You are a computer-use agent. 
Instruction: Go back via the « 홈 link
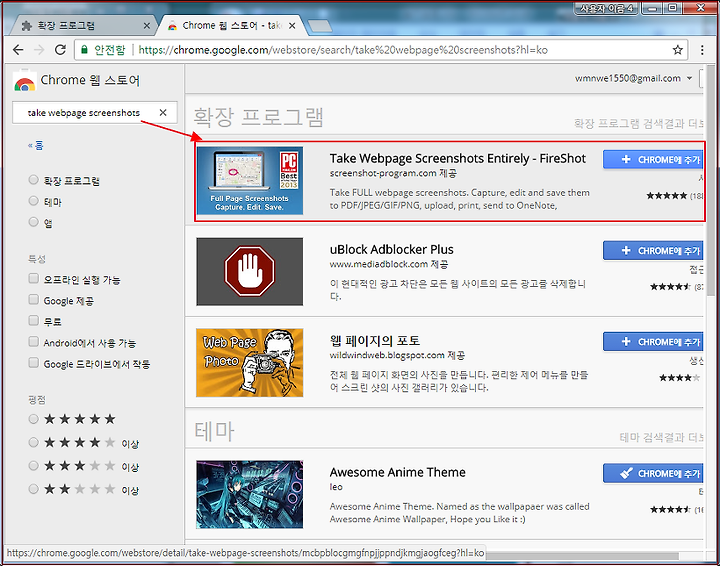coord(36,146)
